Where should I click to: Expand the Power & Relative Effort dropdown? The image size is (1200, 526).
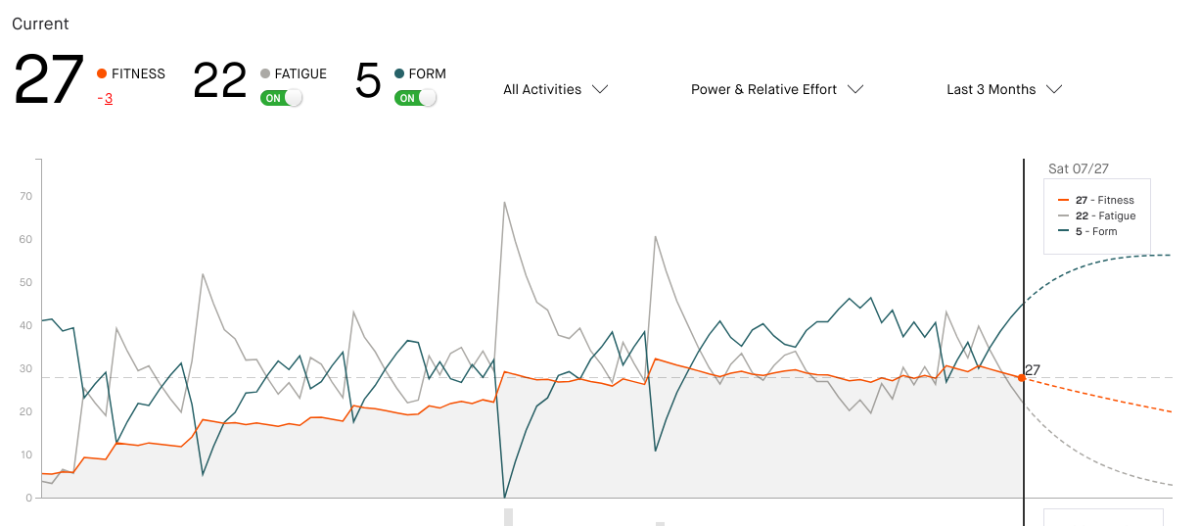click(776, 90)
